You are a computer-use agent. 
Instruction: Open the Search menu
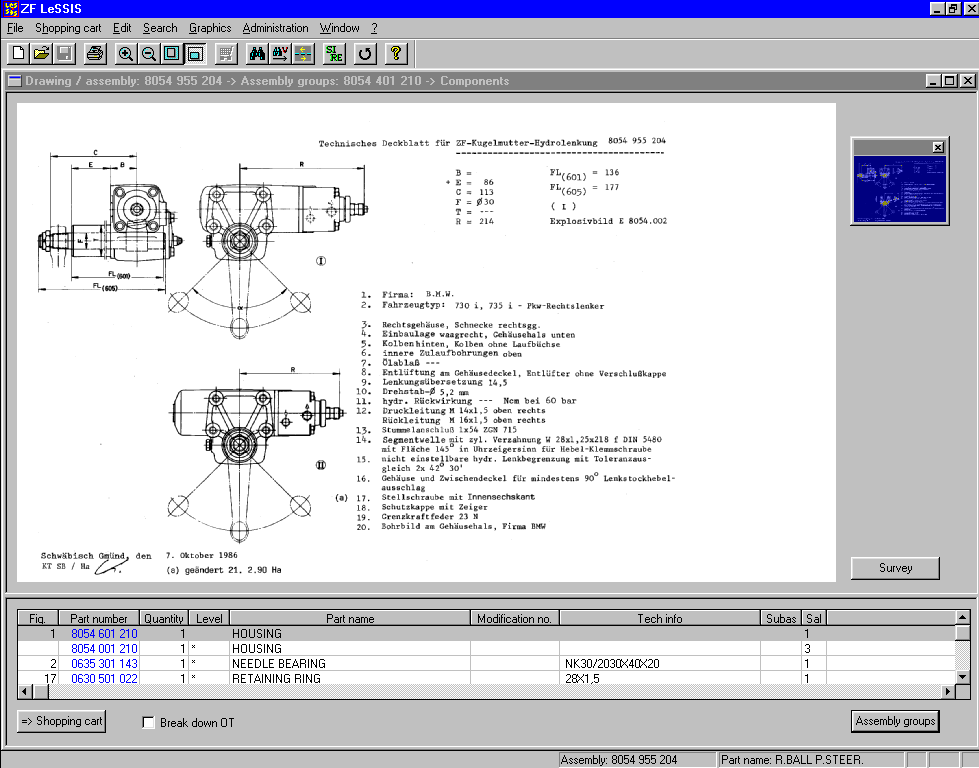coord(160,28)
